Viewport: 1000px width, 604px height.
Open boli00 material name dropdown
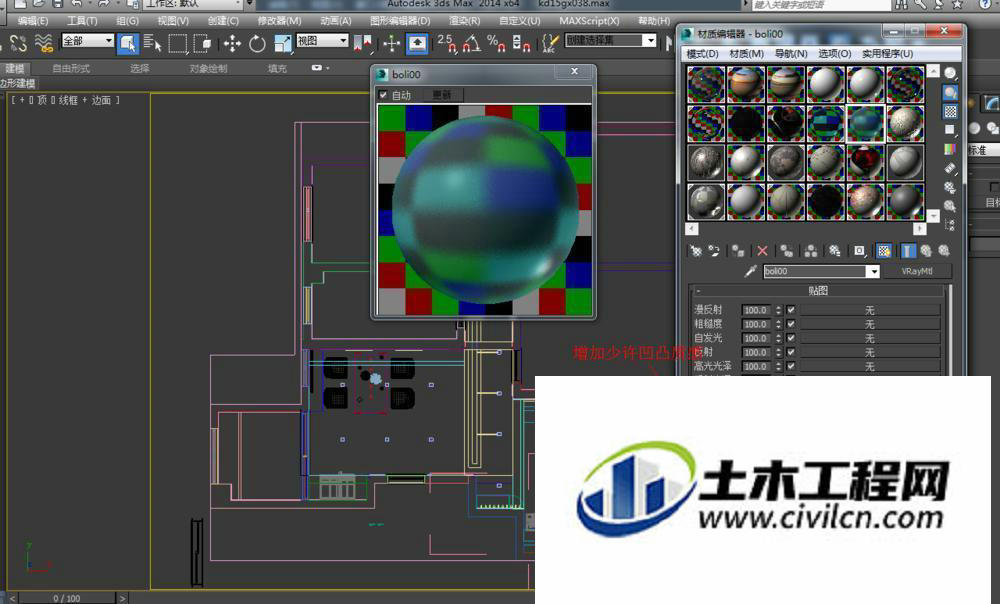click(873, 272)
